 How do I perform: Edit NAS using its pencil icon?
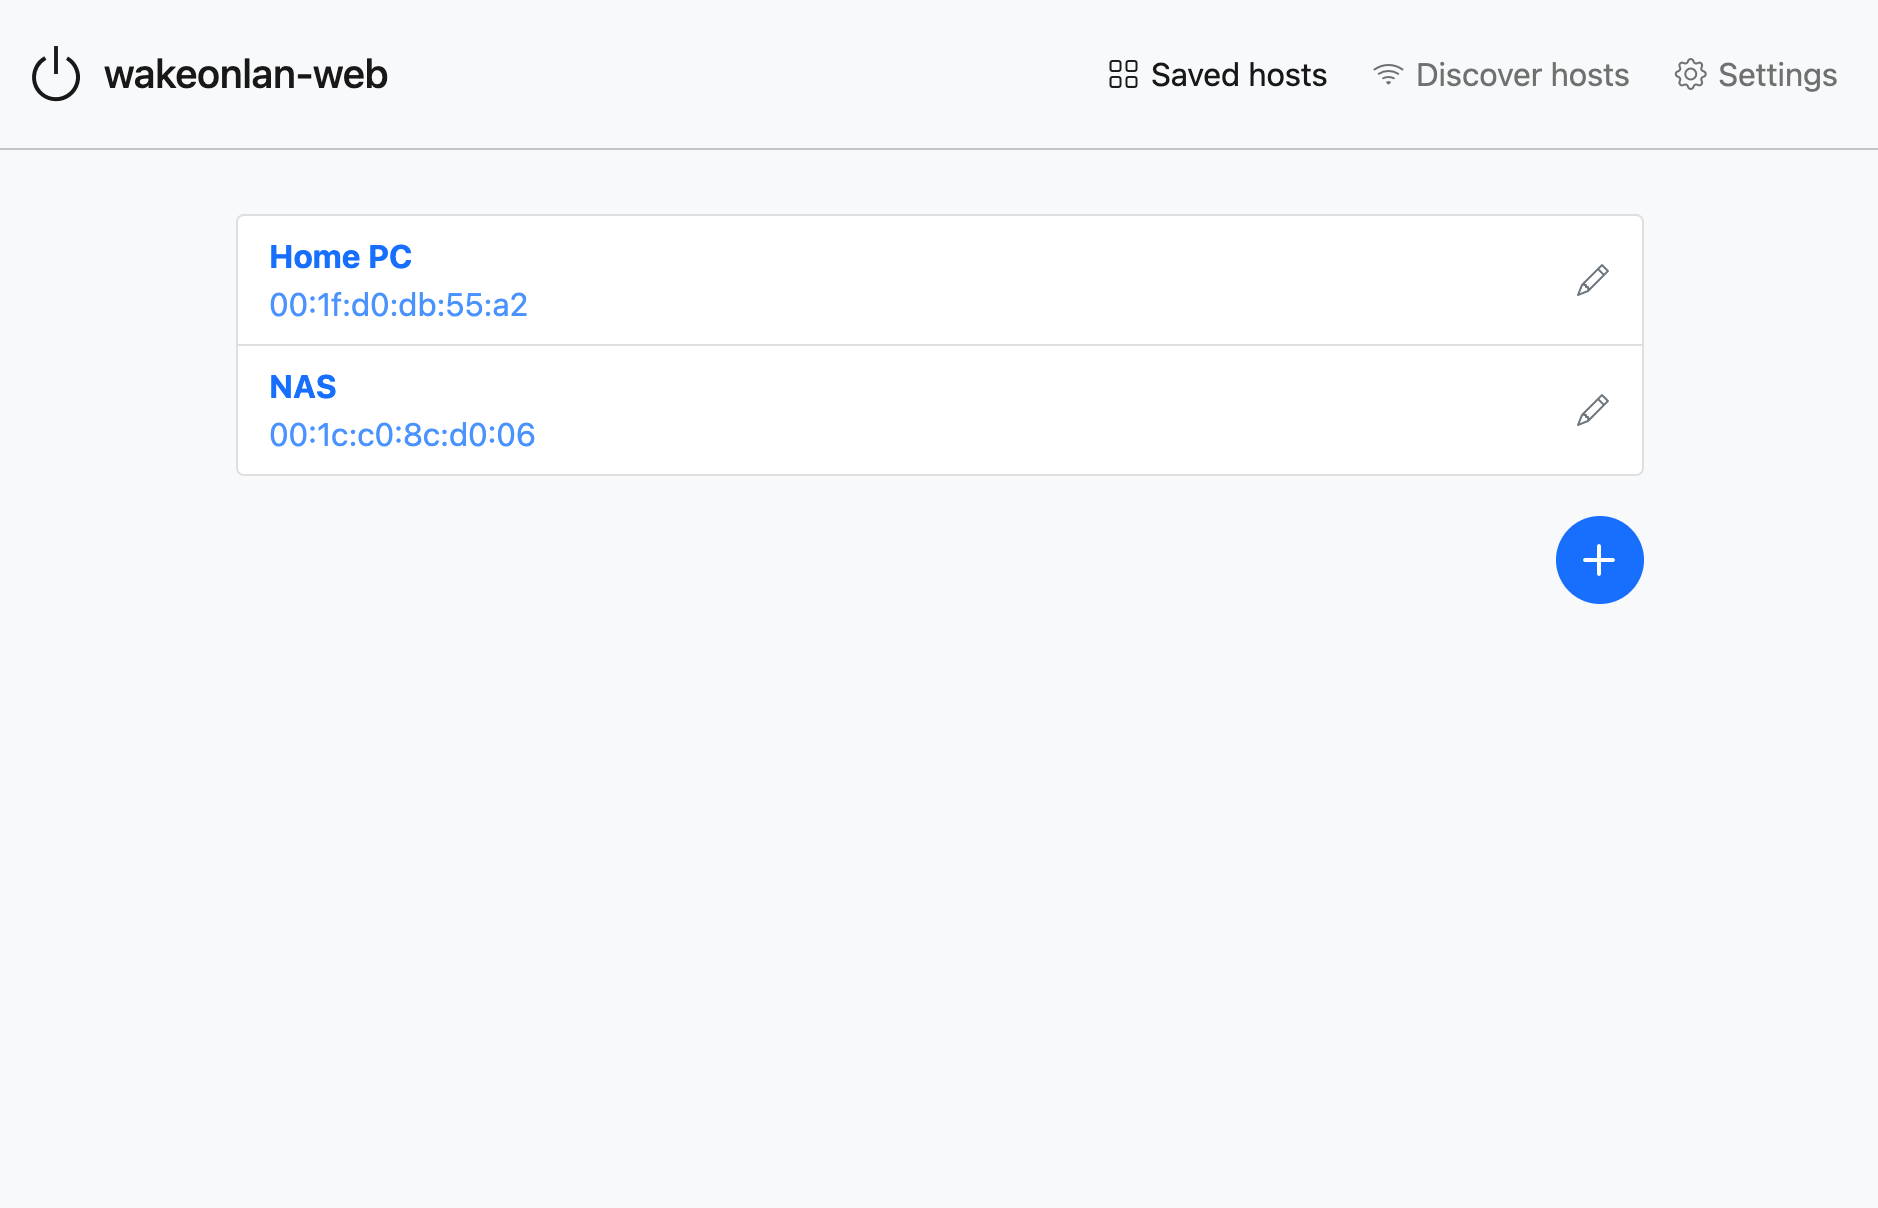tap(1592, 409)
